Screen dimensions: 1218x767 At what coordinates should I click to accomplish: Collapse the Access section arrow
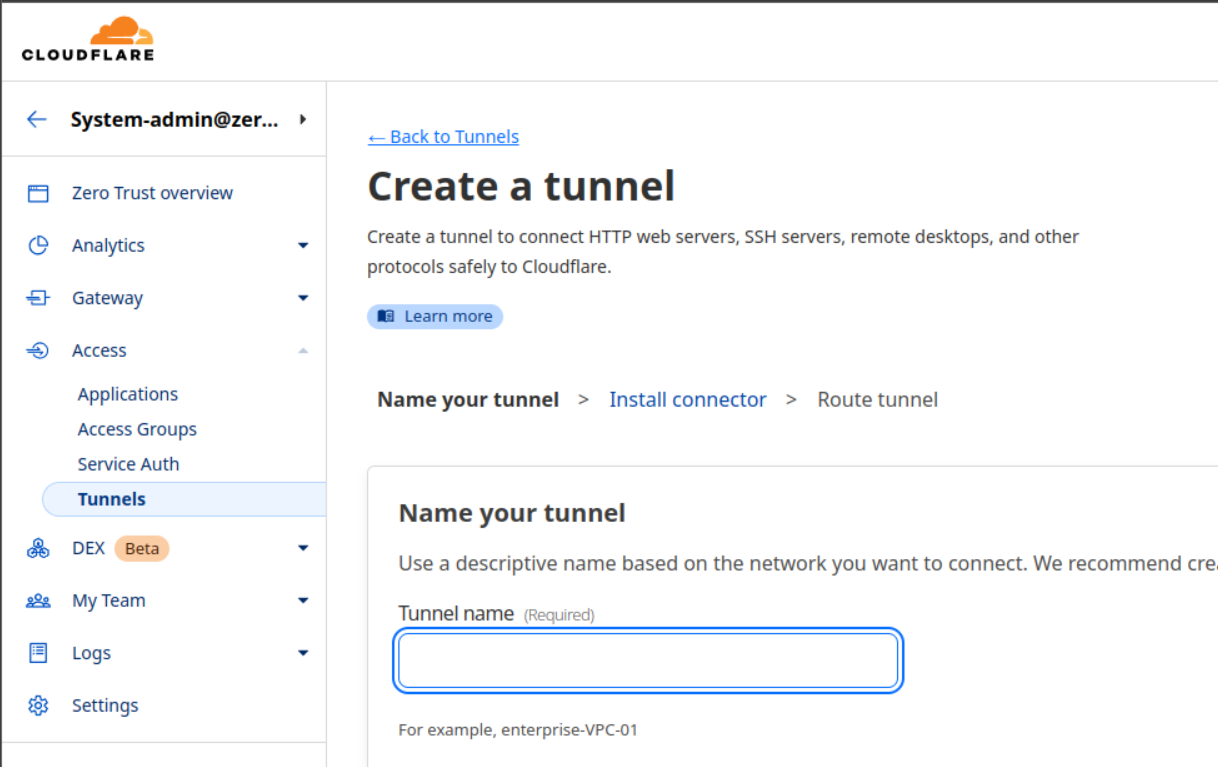click(x=303, y=351)
